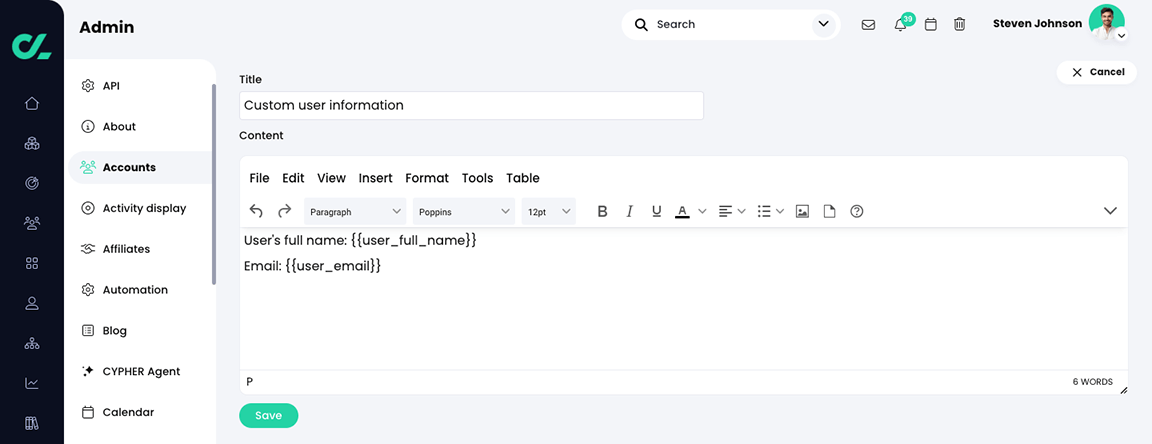Open the line chart reports icon

[32, 383]
